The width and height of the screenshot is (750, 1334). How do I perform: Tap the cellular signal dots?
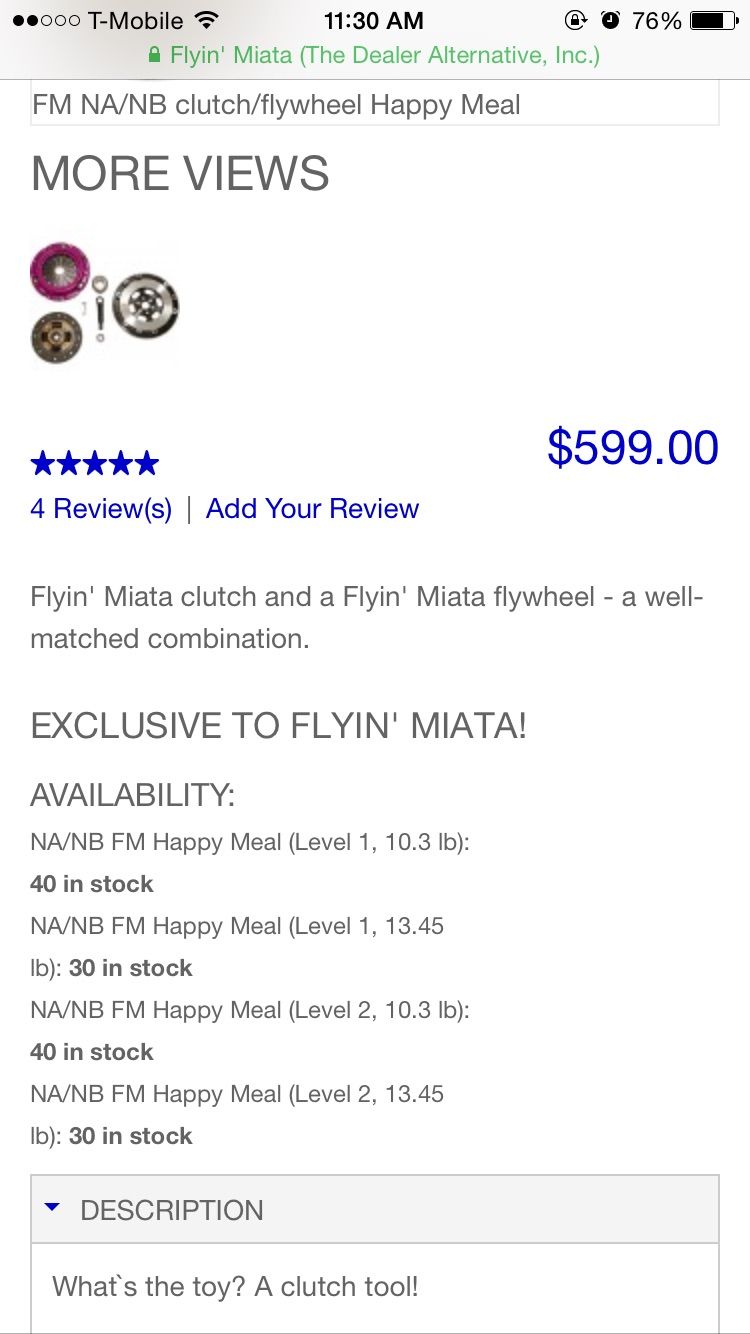[x=47, y=20]
